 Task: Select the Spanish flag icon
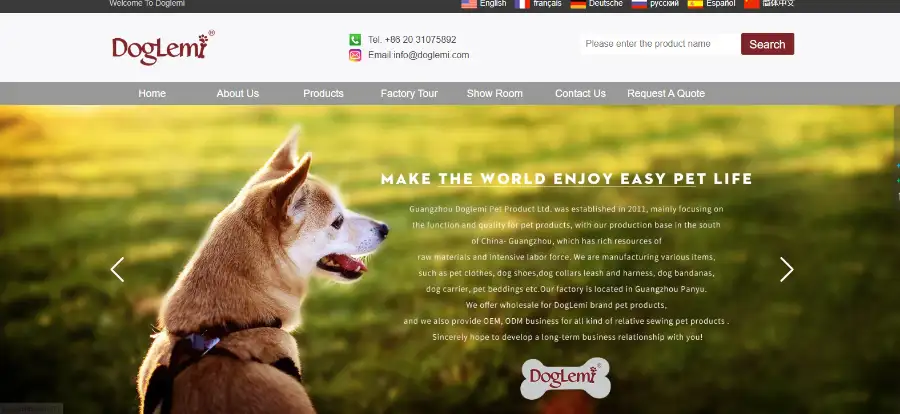pyautogui.click(x=695, y=4)
